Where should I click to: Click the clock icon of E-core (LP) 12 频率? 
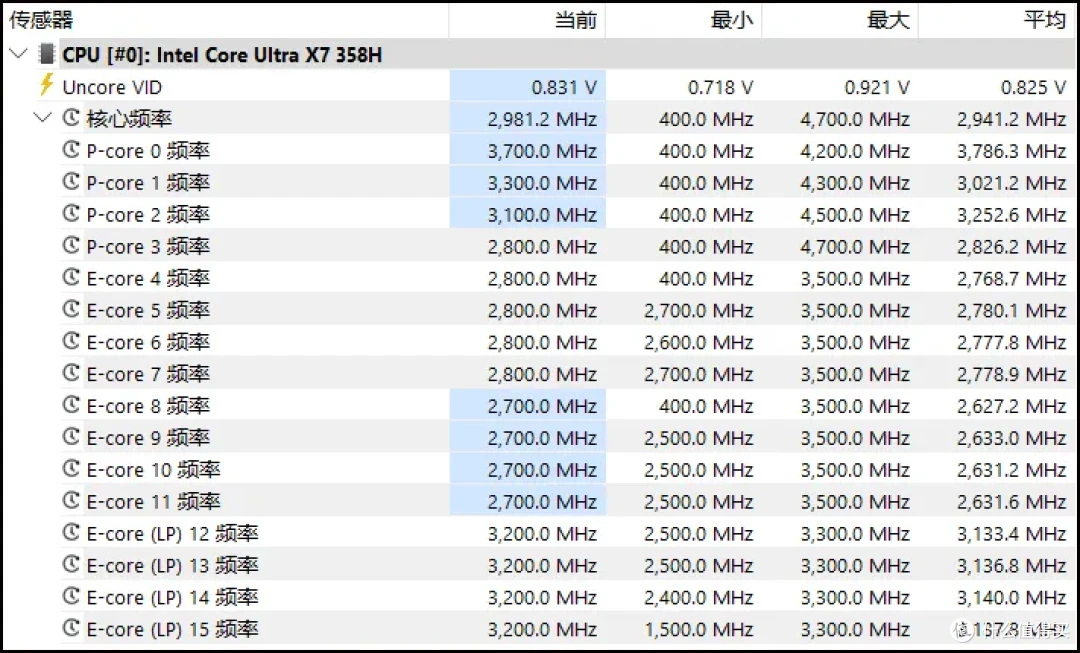tap(71, 532)
